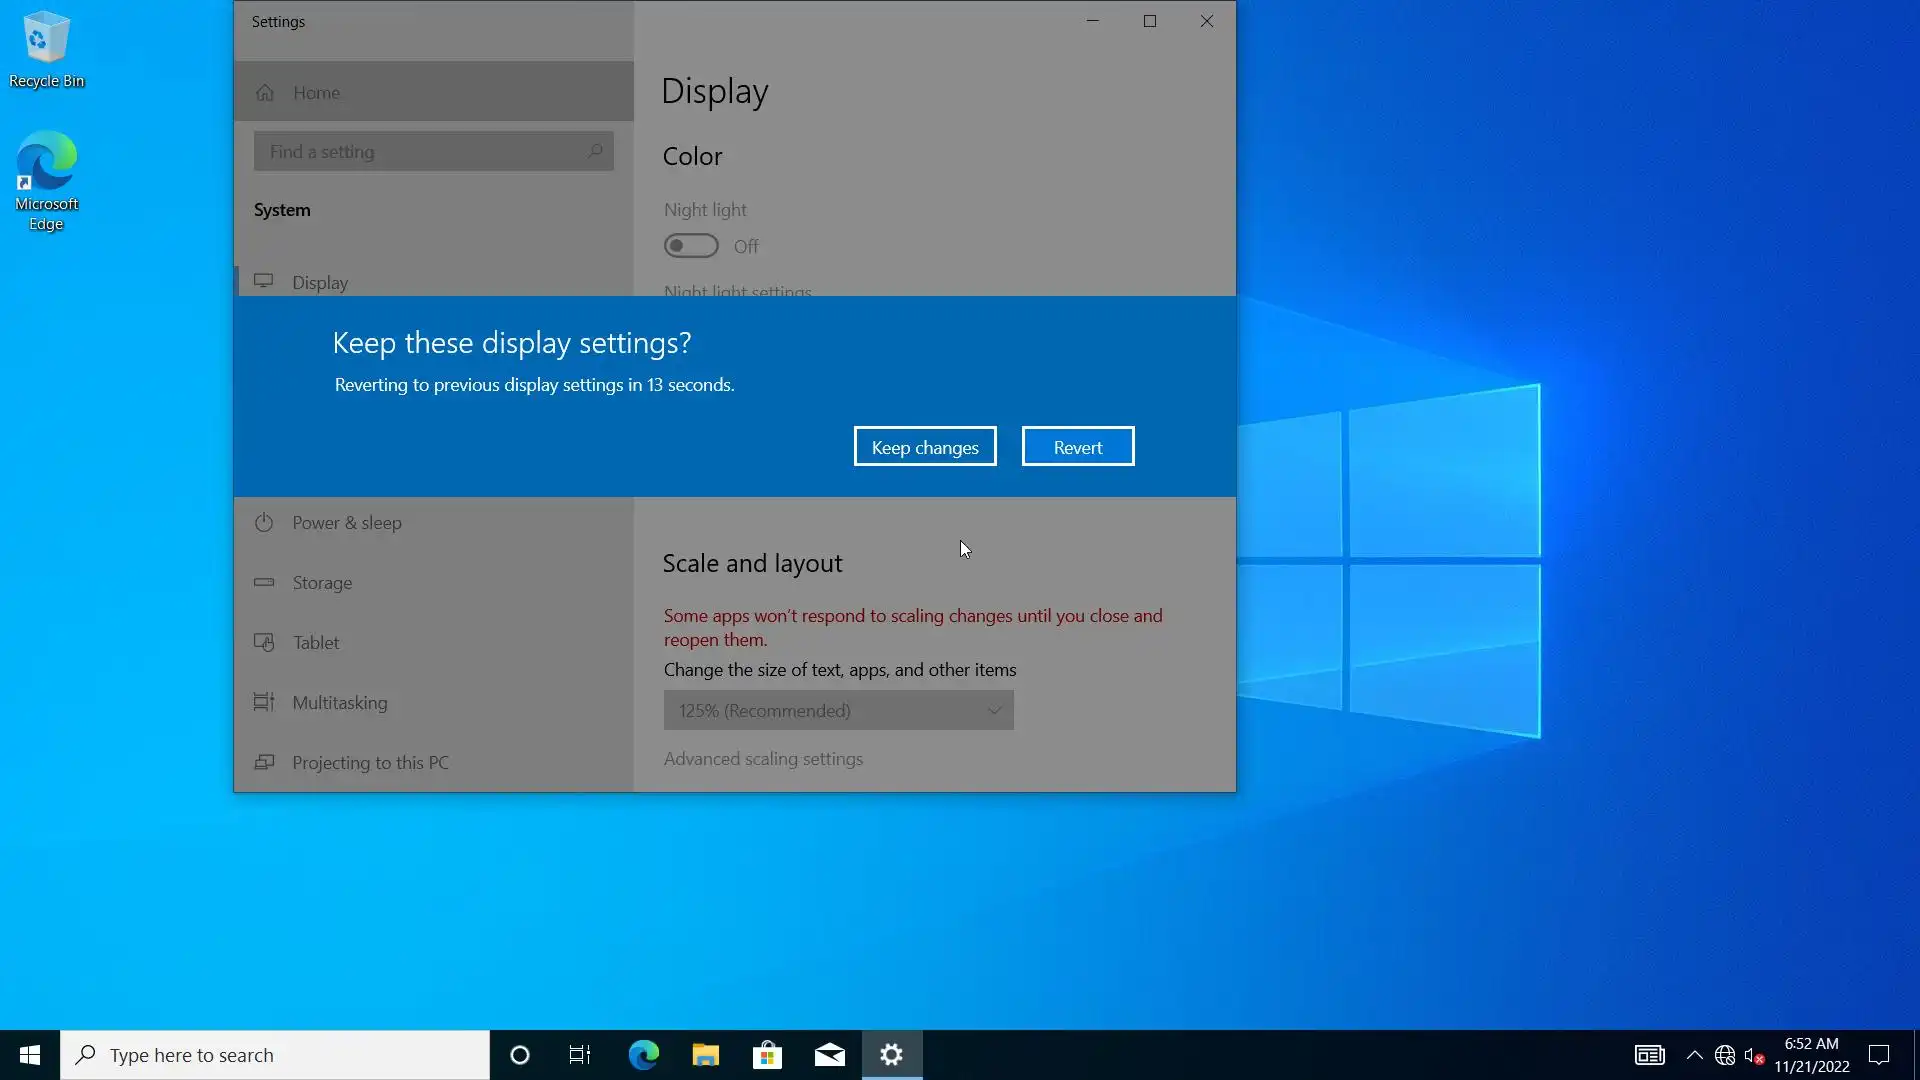Open Projecting to this PC
The height and width of the screenshot is (1080, 1920).
point(369,763)
